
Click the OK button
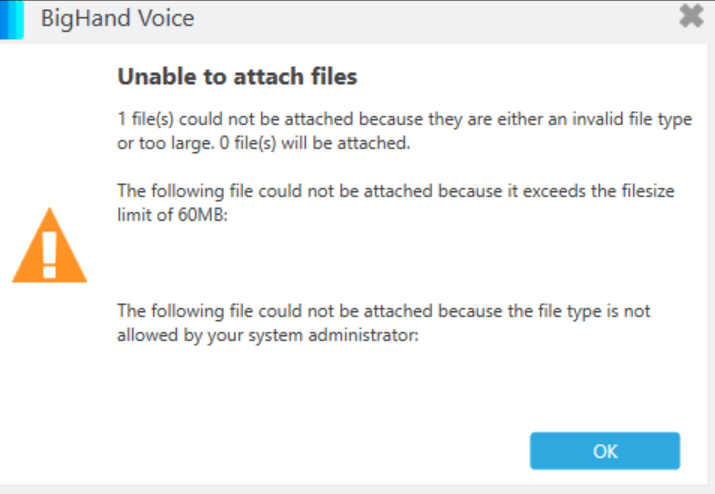[605, 450]
